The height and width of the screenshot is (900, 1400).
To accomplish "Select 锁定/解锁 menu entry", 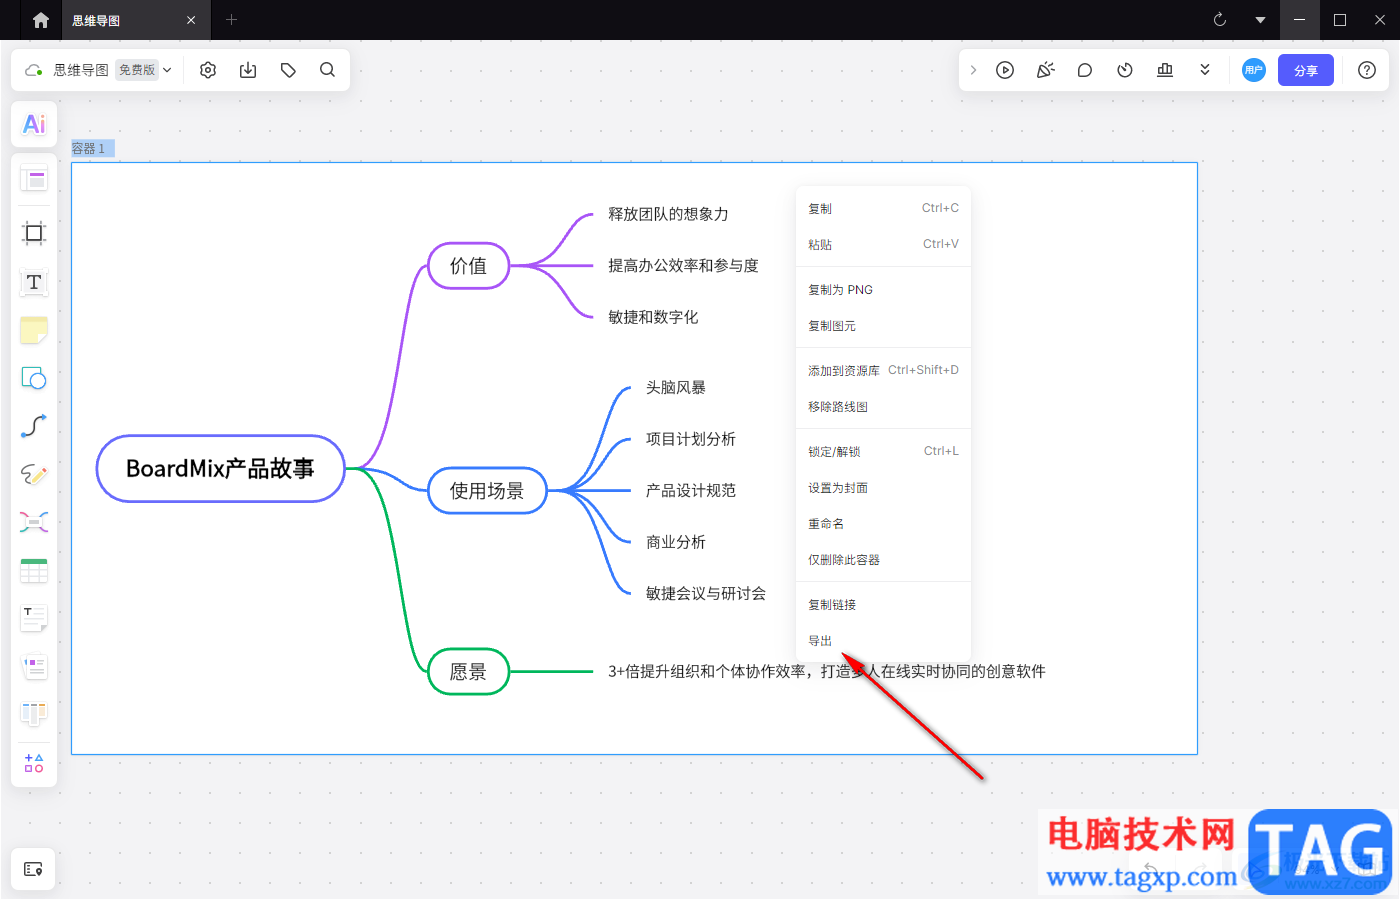I will tap(883, 451).
